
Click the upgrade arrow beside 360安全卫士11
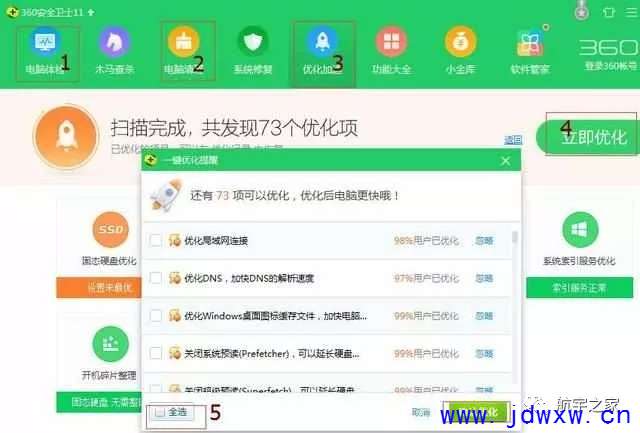click(x=91, y=12)
